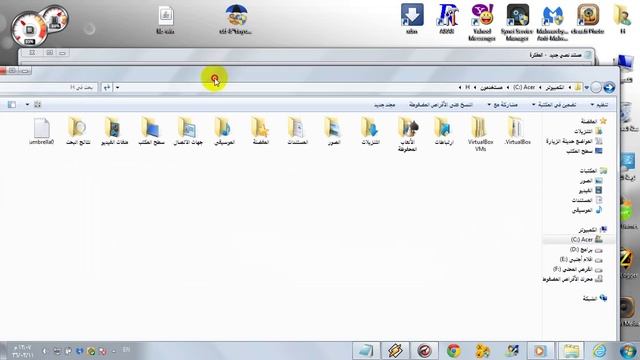Open the .VirtualBox folder
The width and height of the screenshot is (640, 360).
click(x=516, y=131)
